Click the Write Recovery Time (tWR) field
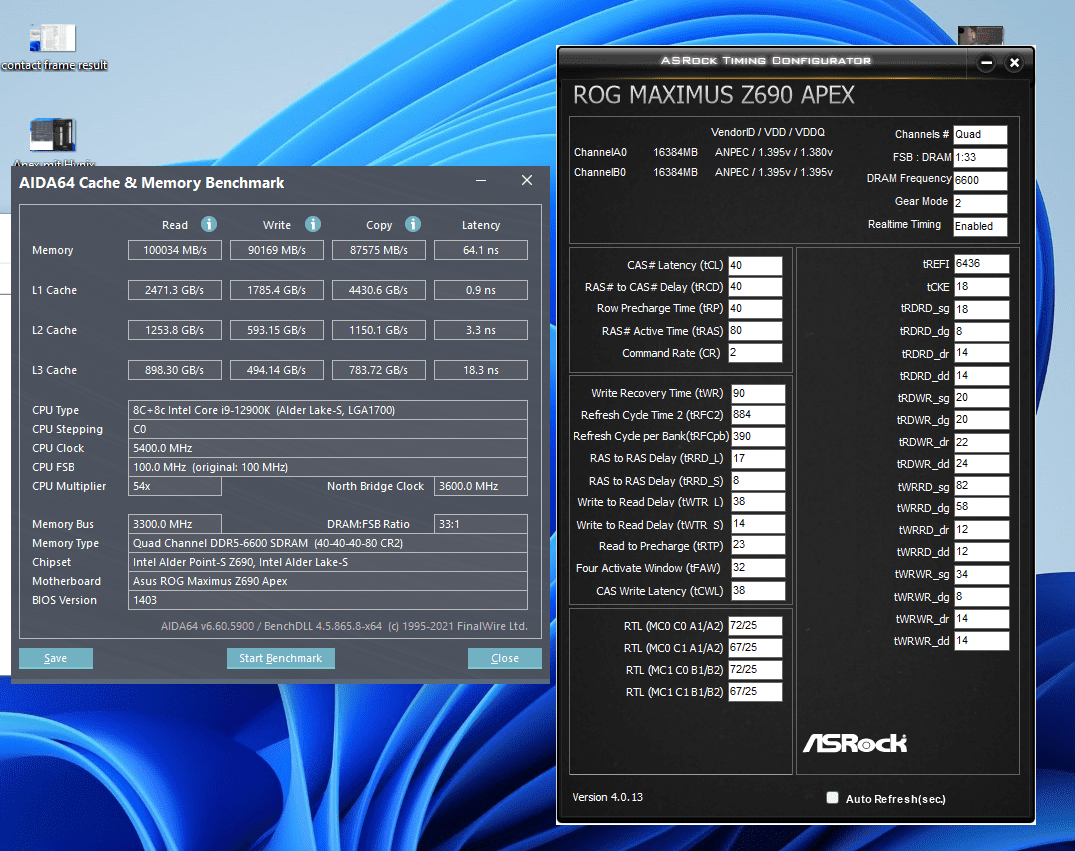This screenshot has height=851, width=1075. (758, 393)
